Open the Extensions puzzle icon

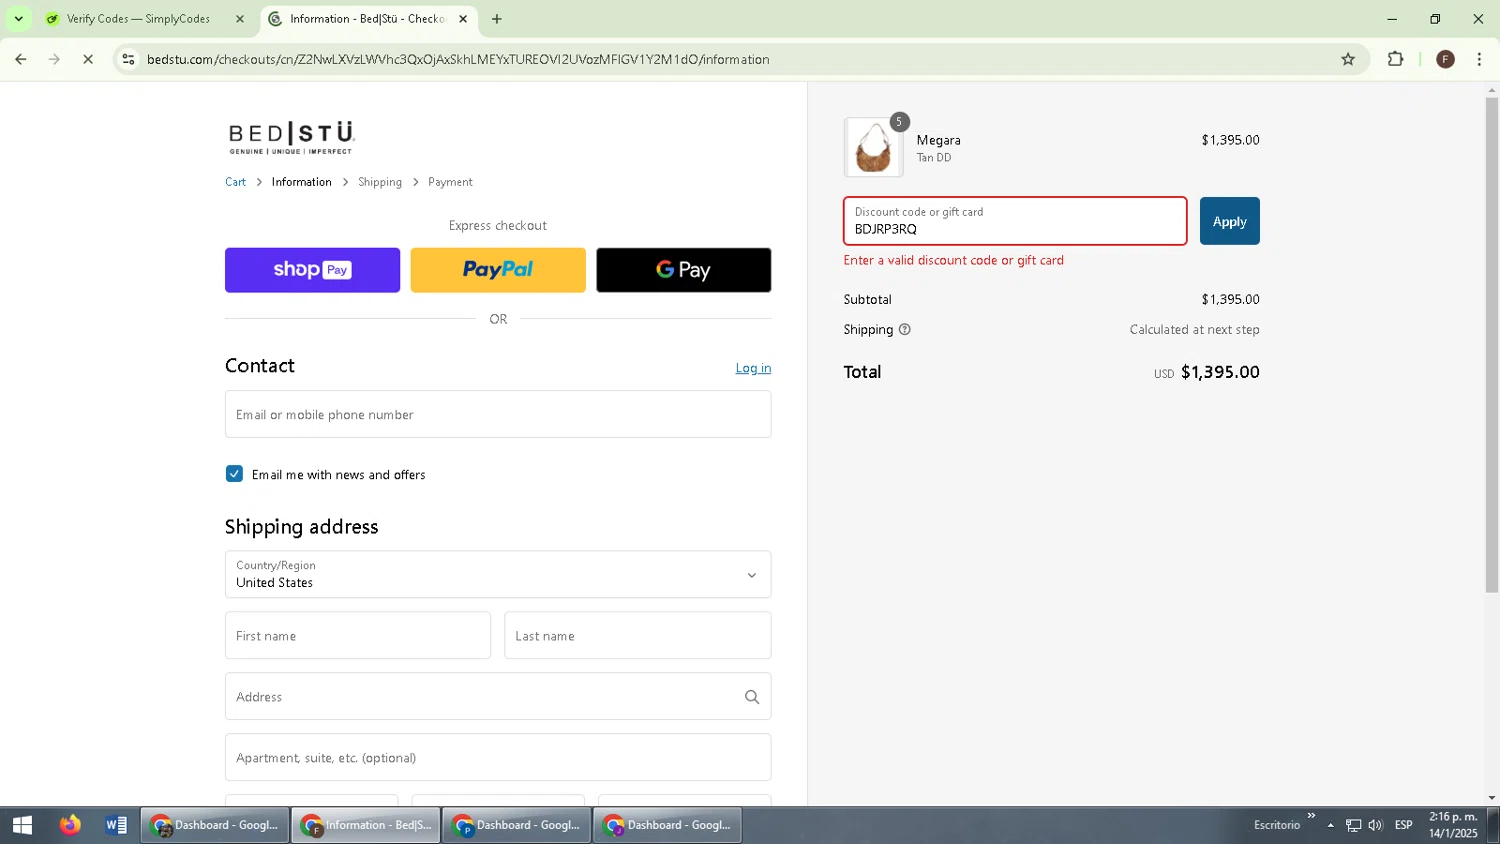pos(1396,59)
